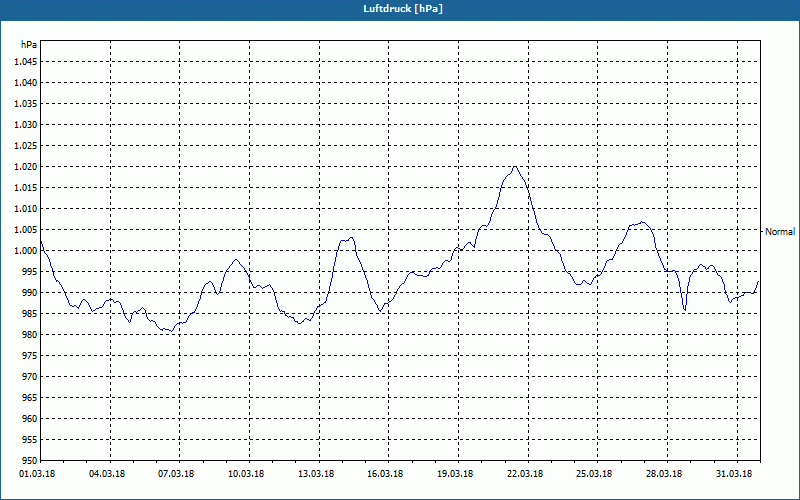Viewport: 800px width, 500px height.
Task: Click the 31.03.18 date label
Action: tap(734, 473)
